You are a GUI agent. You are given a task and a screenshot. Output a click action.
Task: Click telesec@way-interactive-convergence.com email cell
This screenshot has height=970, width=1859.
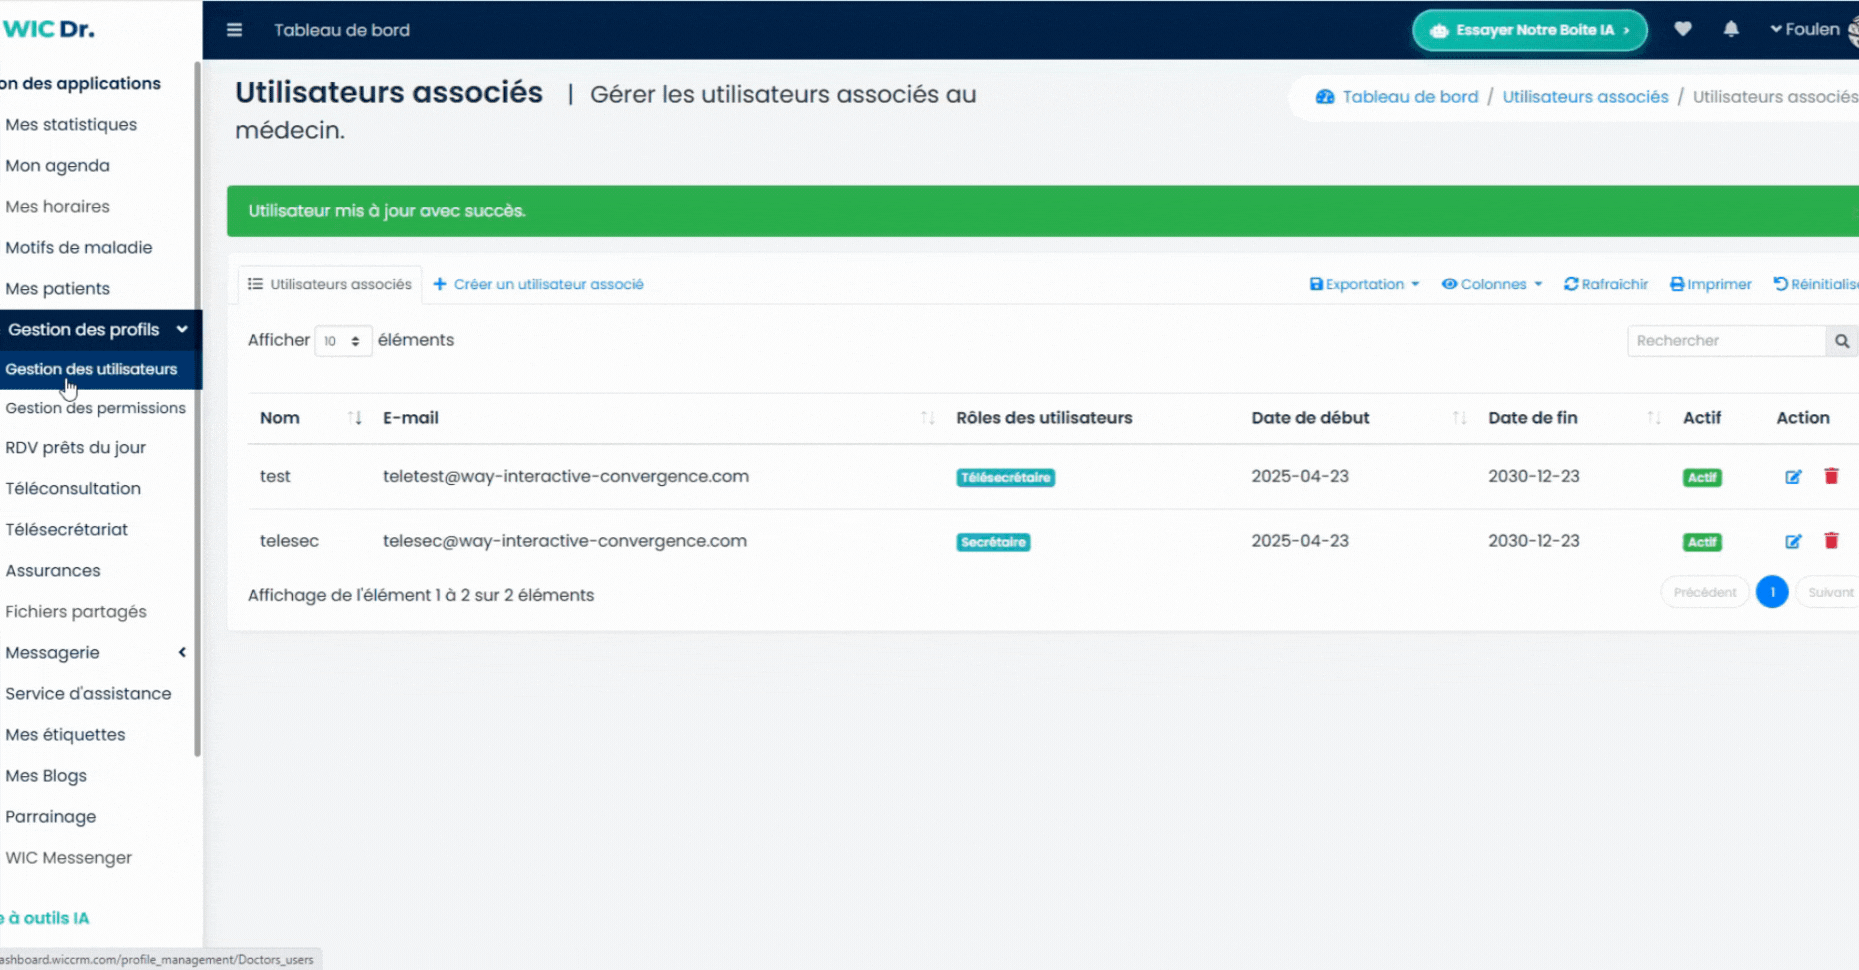click(x=565, y=540)
